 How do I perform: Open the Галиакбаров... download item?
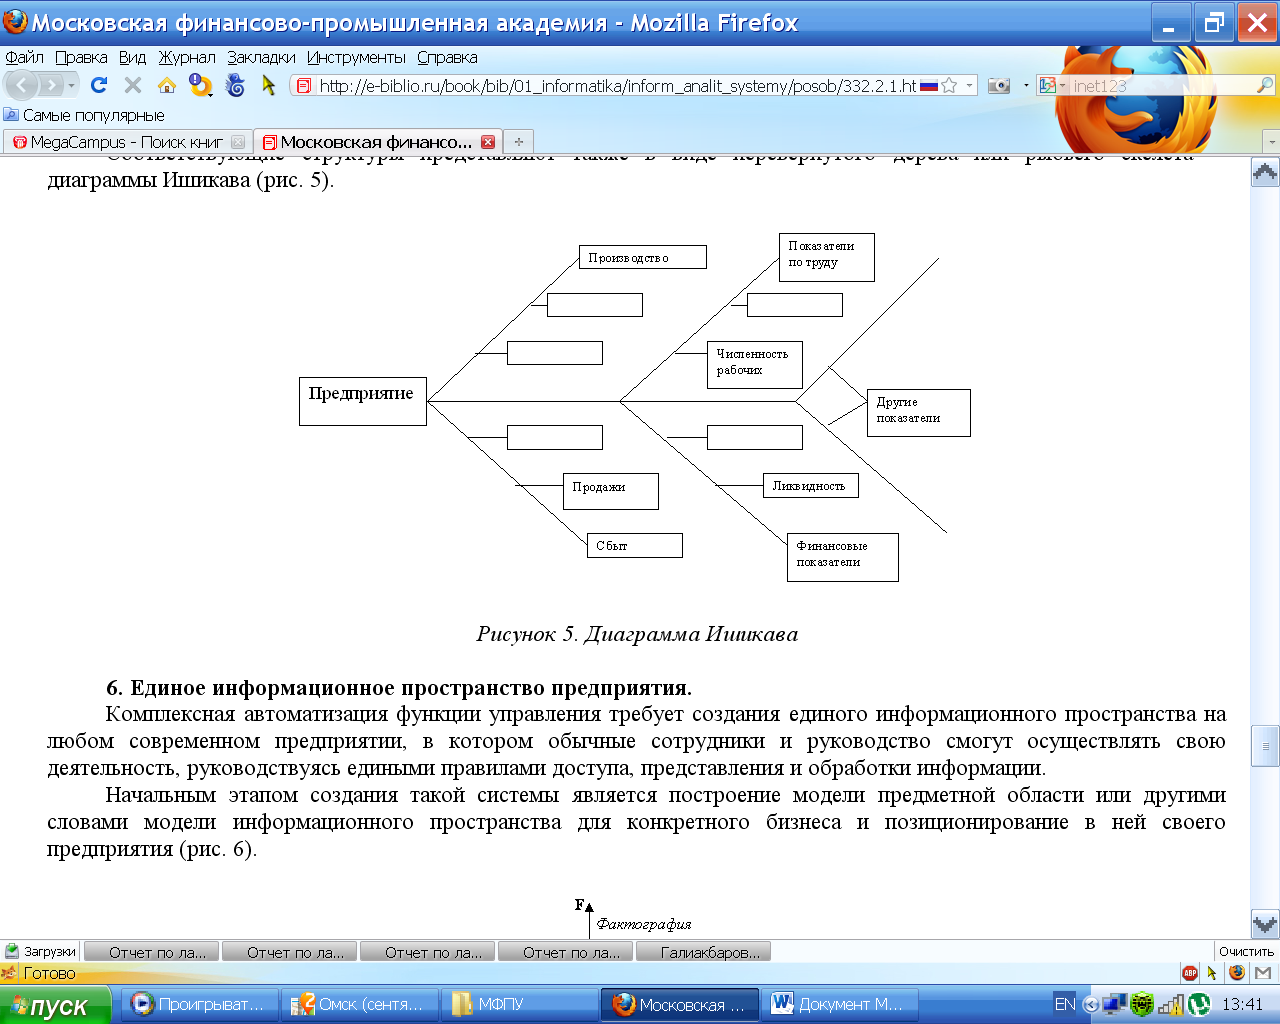[x=704, y=952]
